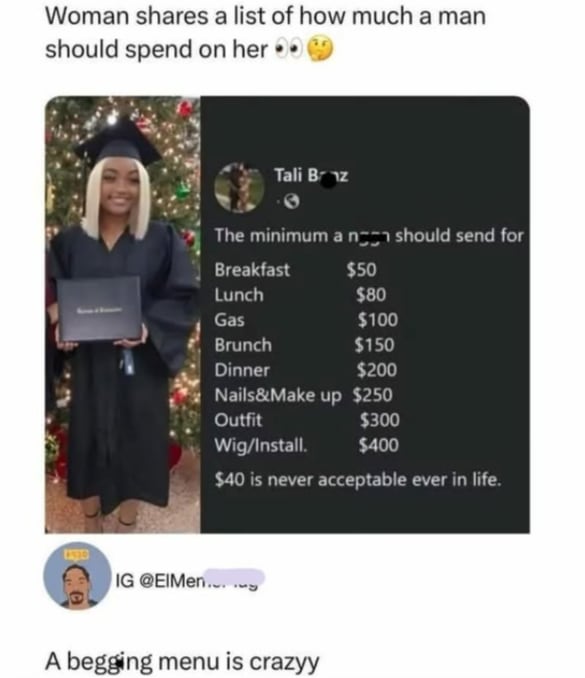The height and width of the screenshot is (678, 585).
Task: Open the Tali profile name link
Action: [311, 176]
